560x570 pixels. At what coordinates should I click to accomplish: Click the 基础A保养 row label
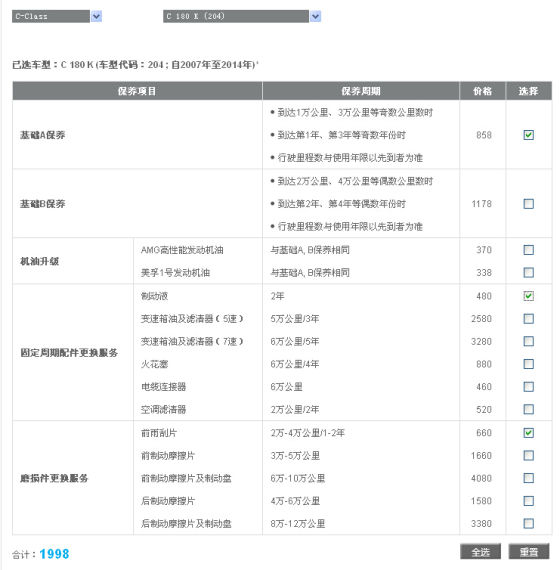tap(43, 135)
